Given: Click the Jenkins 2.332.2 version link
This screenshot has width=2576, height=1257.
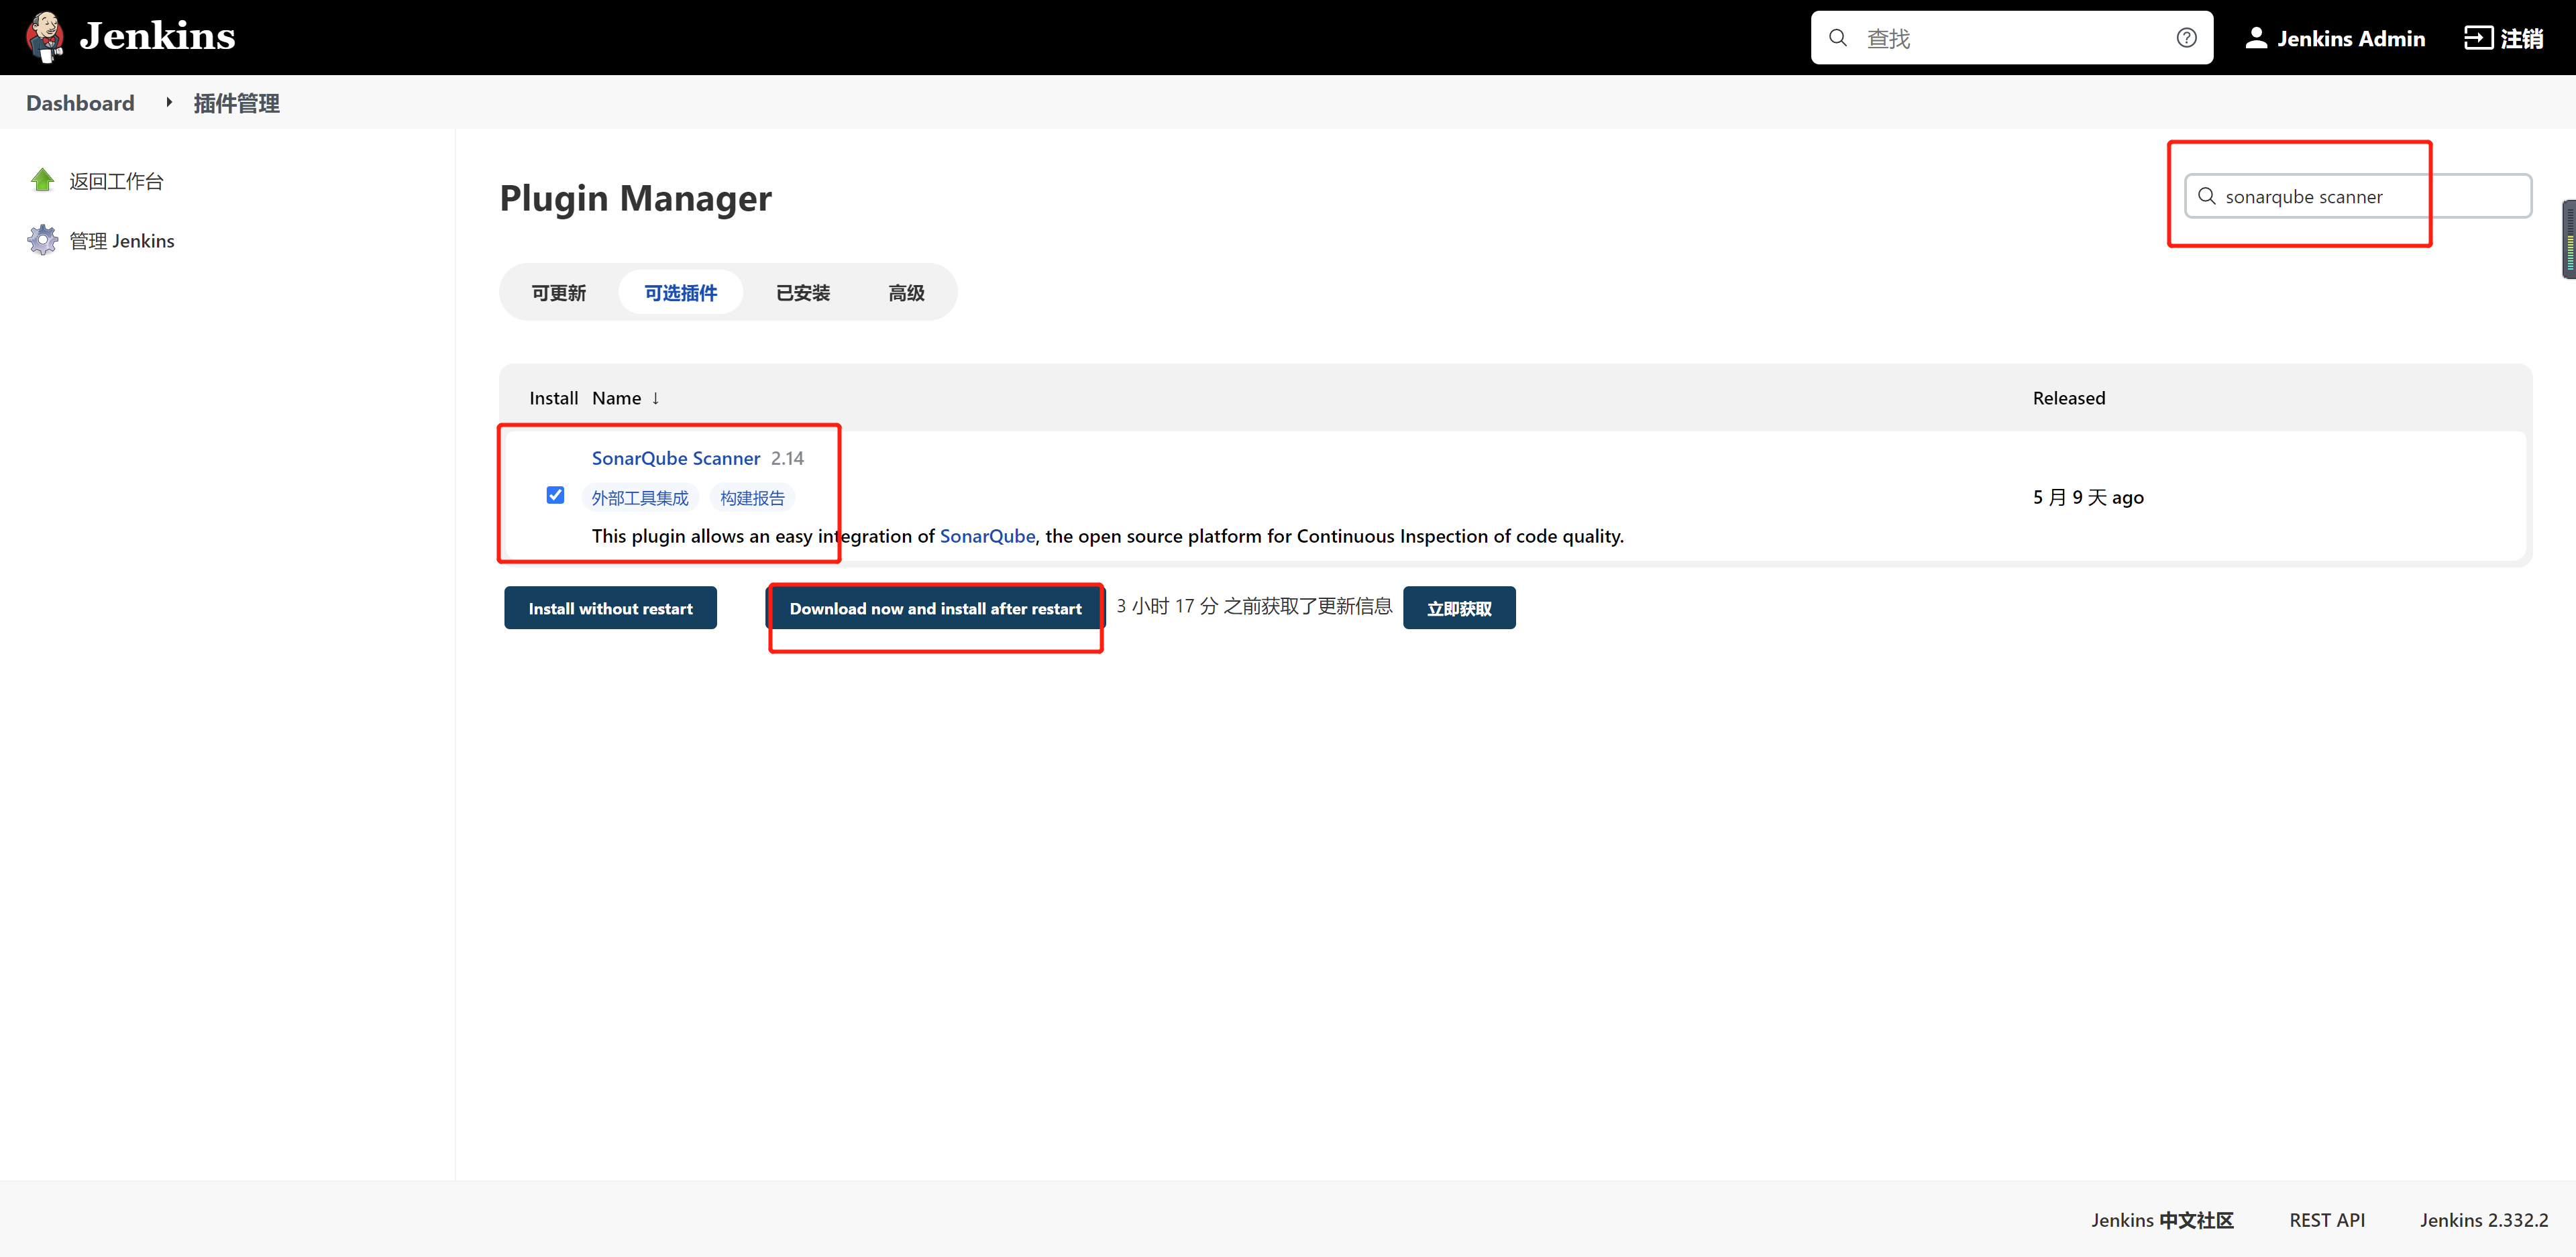Looking at the screenshot, I should coord(2484,1220).
